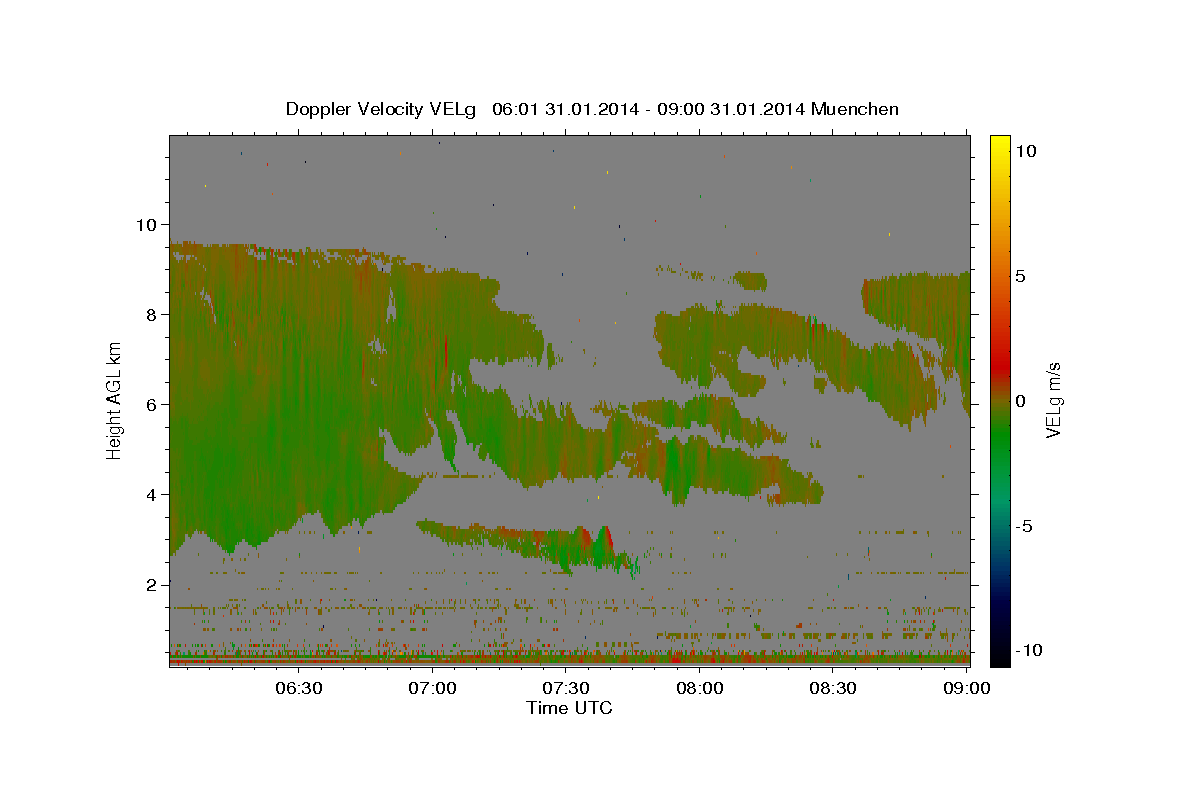Click the location name 'Muenchen' in title
1200x800 pixels.
[856, 109]
